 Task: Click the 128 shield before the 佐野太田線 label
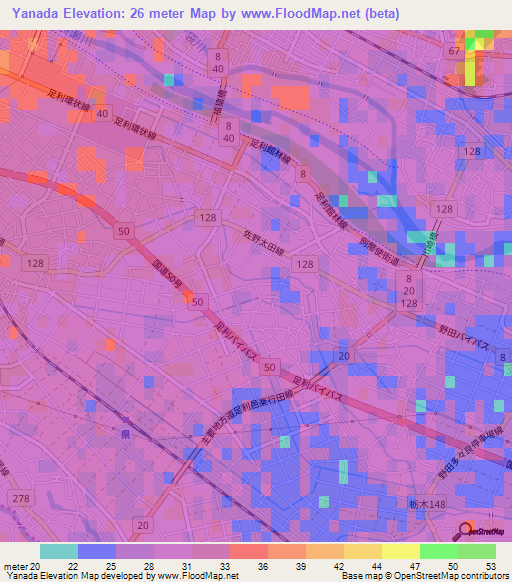tap(208, 218)
